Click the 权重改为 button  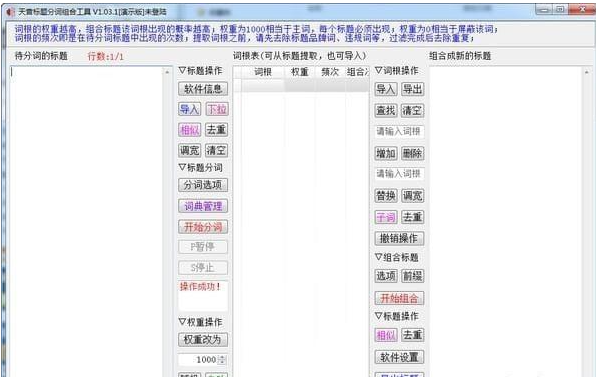[203, 339]
